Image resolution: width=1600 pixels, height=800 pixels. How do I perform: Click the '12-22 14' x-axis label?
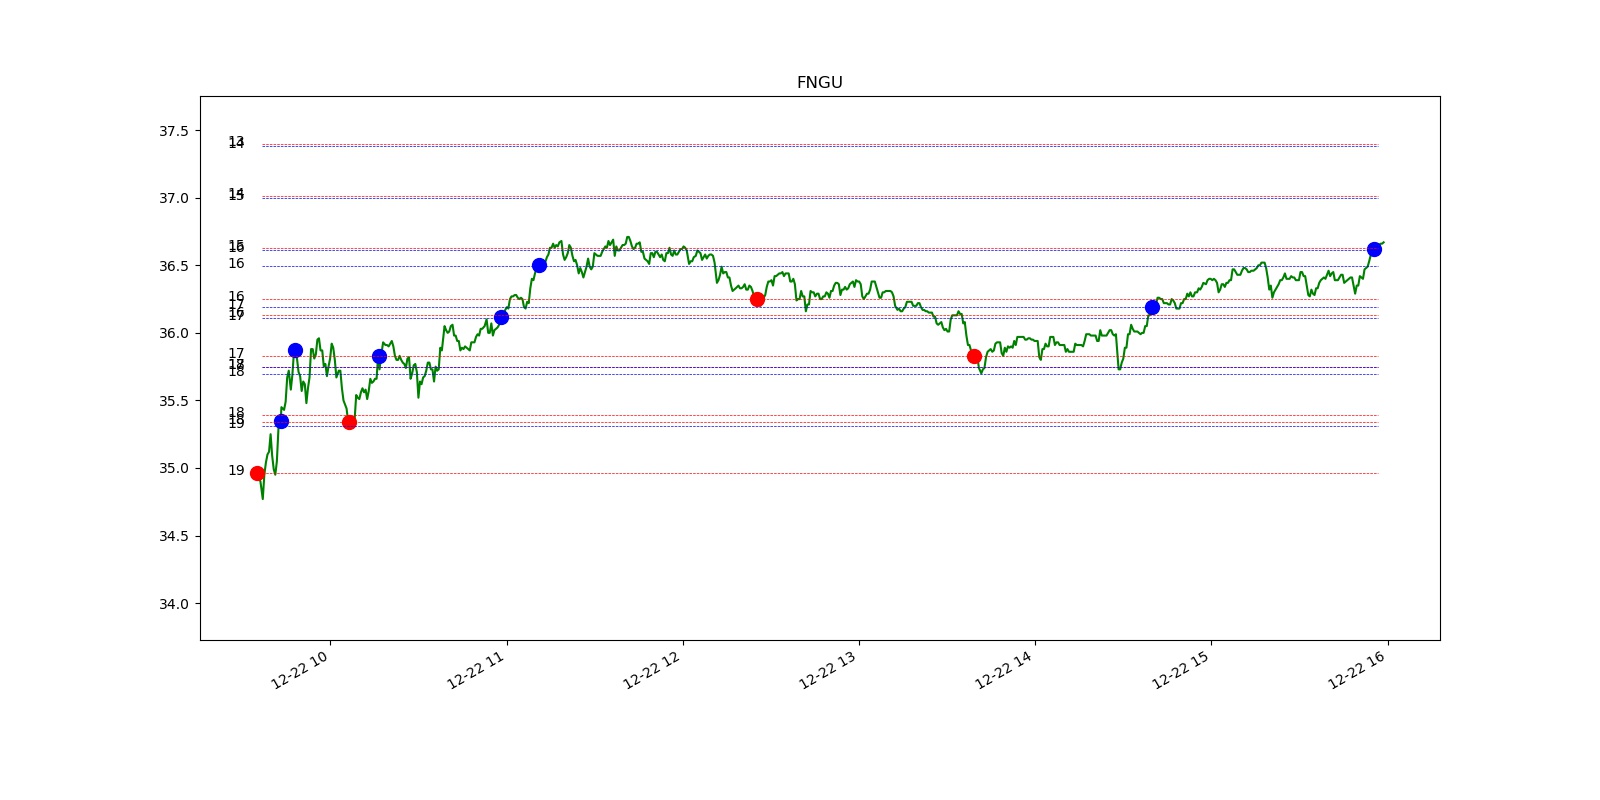pos(1003,670)
